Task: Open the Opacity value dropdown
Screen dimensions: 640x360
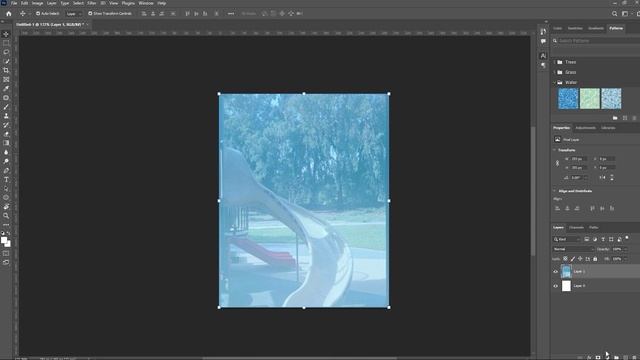Action: pos(626,249)
